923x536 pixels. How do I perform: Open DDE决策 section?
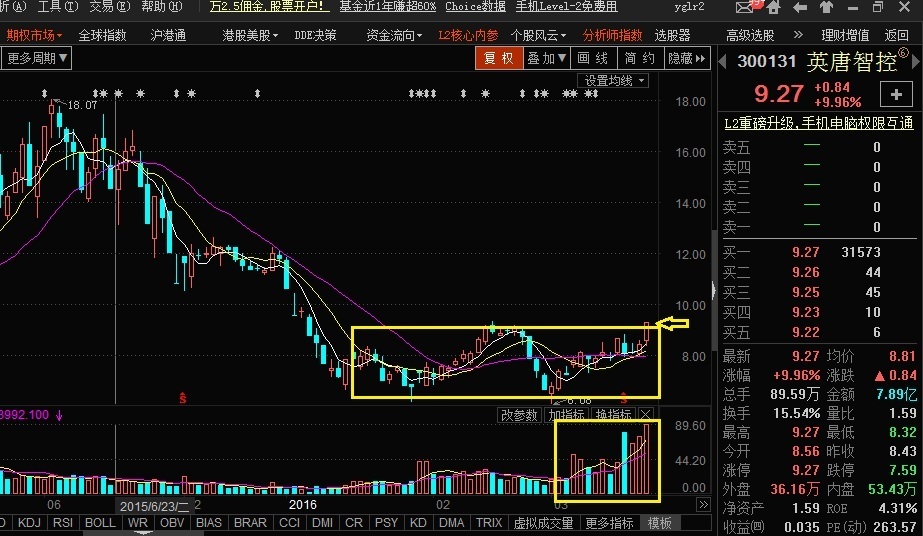coord(316,35)
